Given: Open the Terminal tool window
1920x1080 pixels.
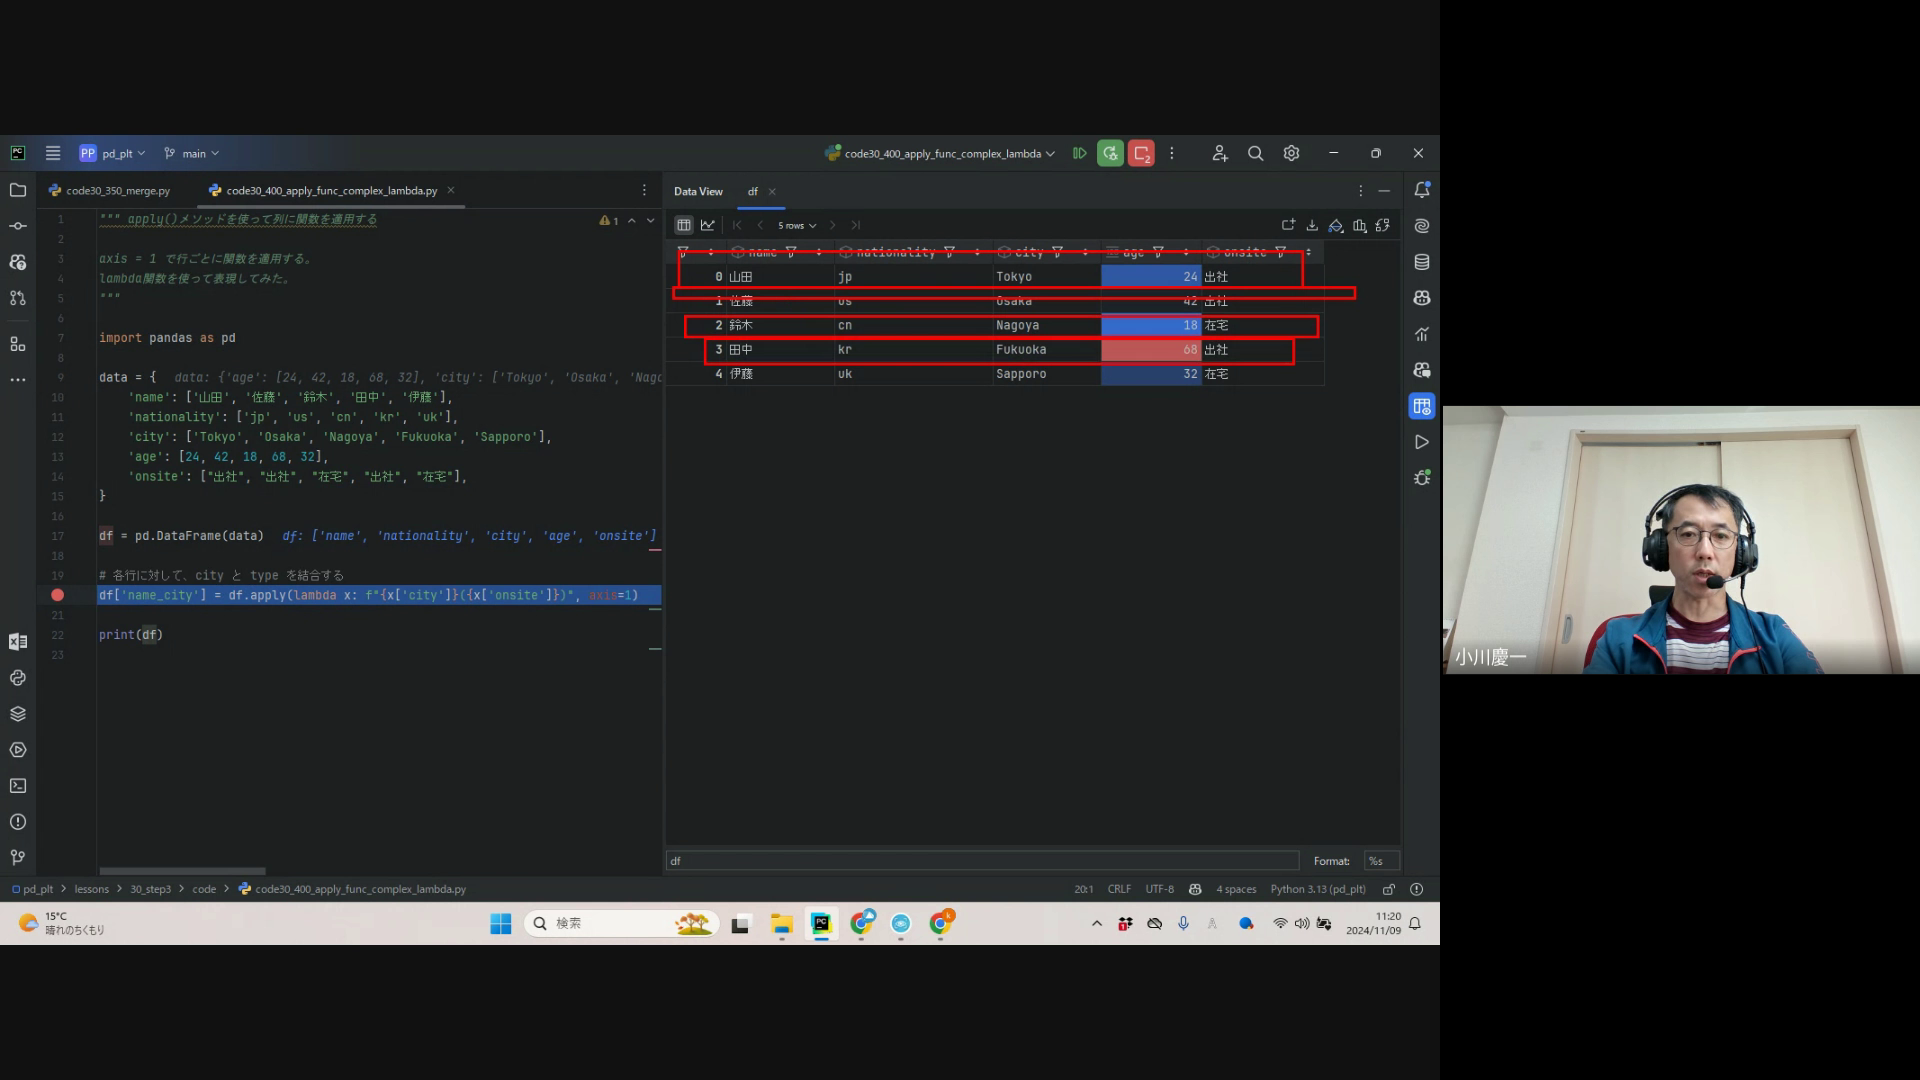Looking at the screenshot, I should (x=18, y=786).
